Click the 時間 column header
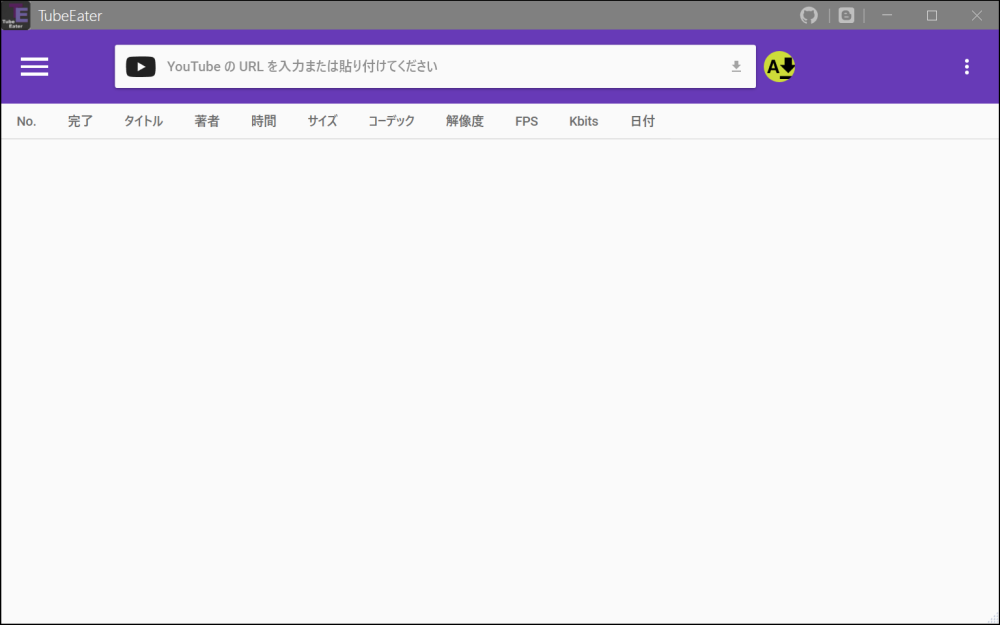This screenshot has height=625, width=1000. 263,121
